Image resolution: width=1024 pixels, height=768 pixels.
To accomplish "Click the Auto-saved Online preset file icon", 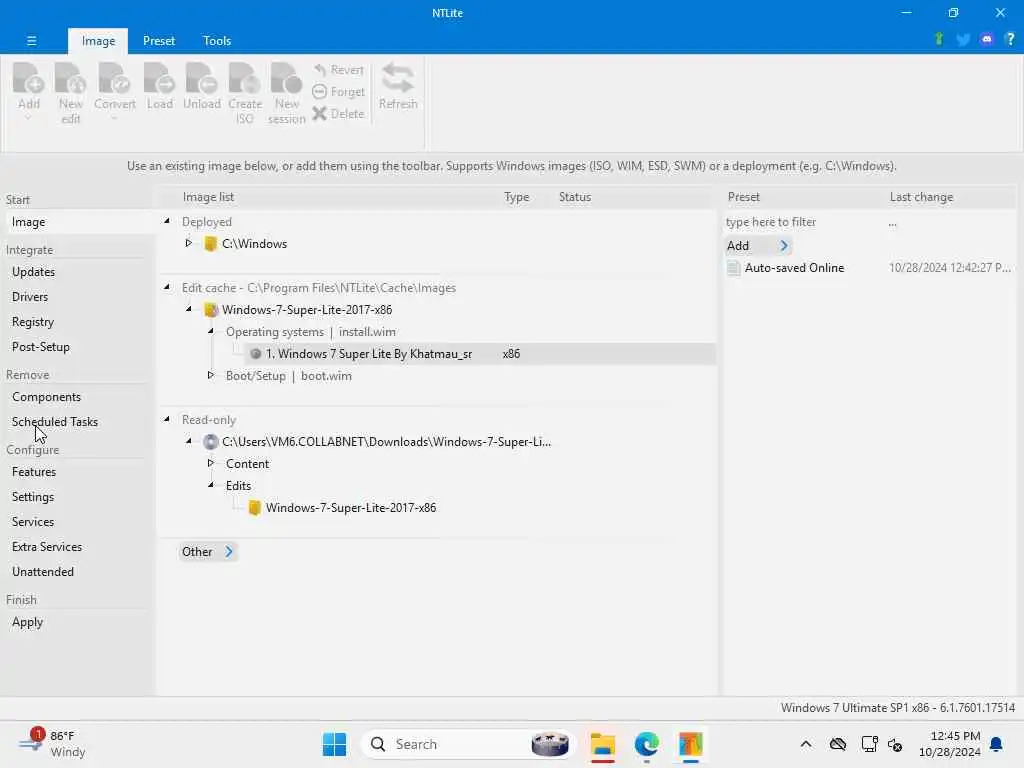I will pyautogui.click(x=734, y=268).
